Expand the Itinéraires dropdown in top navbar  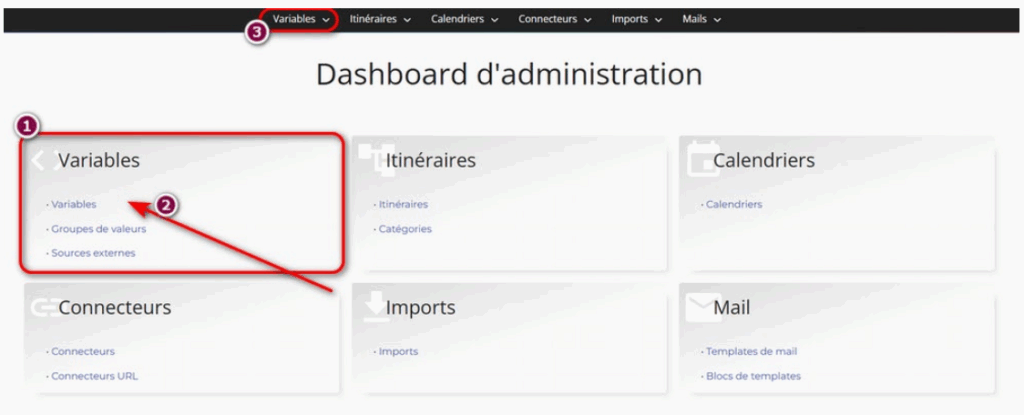pos(380,19)
